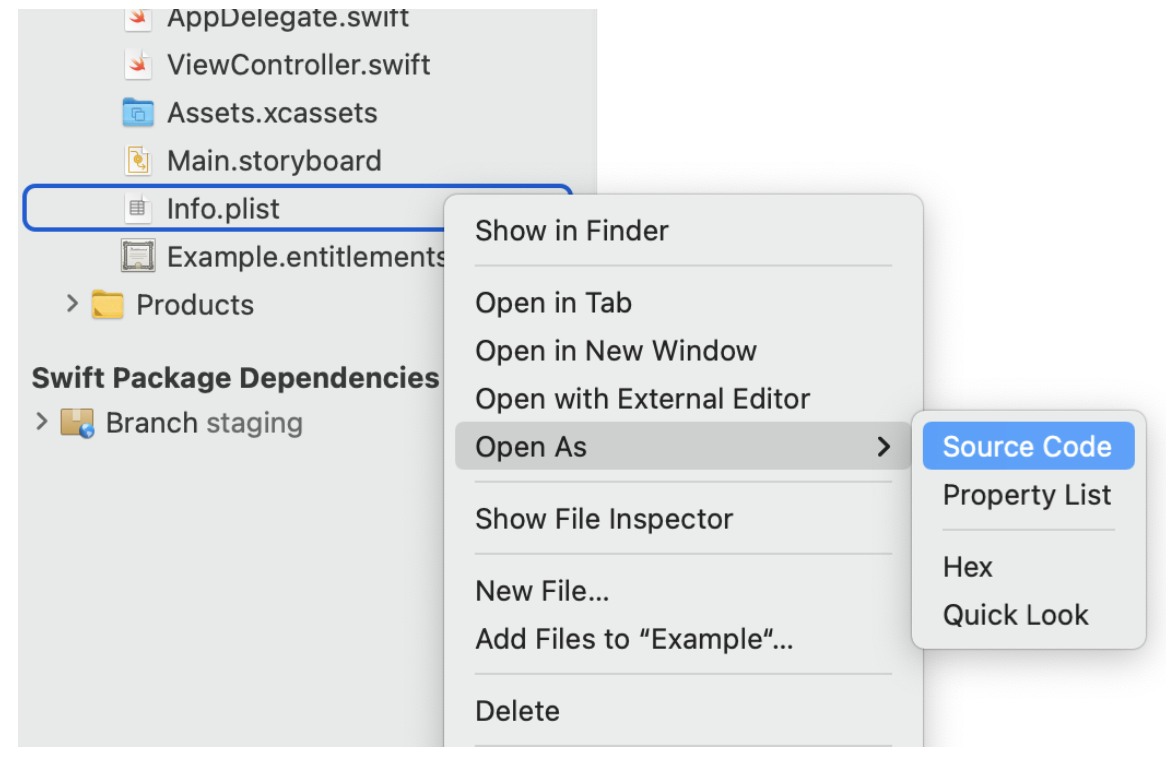The height and width of the screenshot is (768, 1166).
Task: Click the Branch package box icon
Action: click(77, 423)
